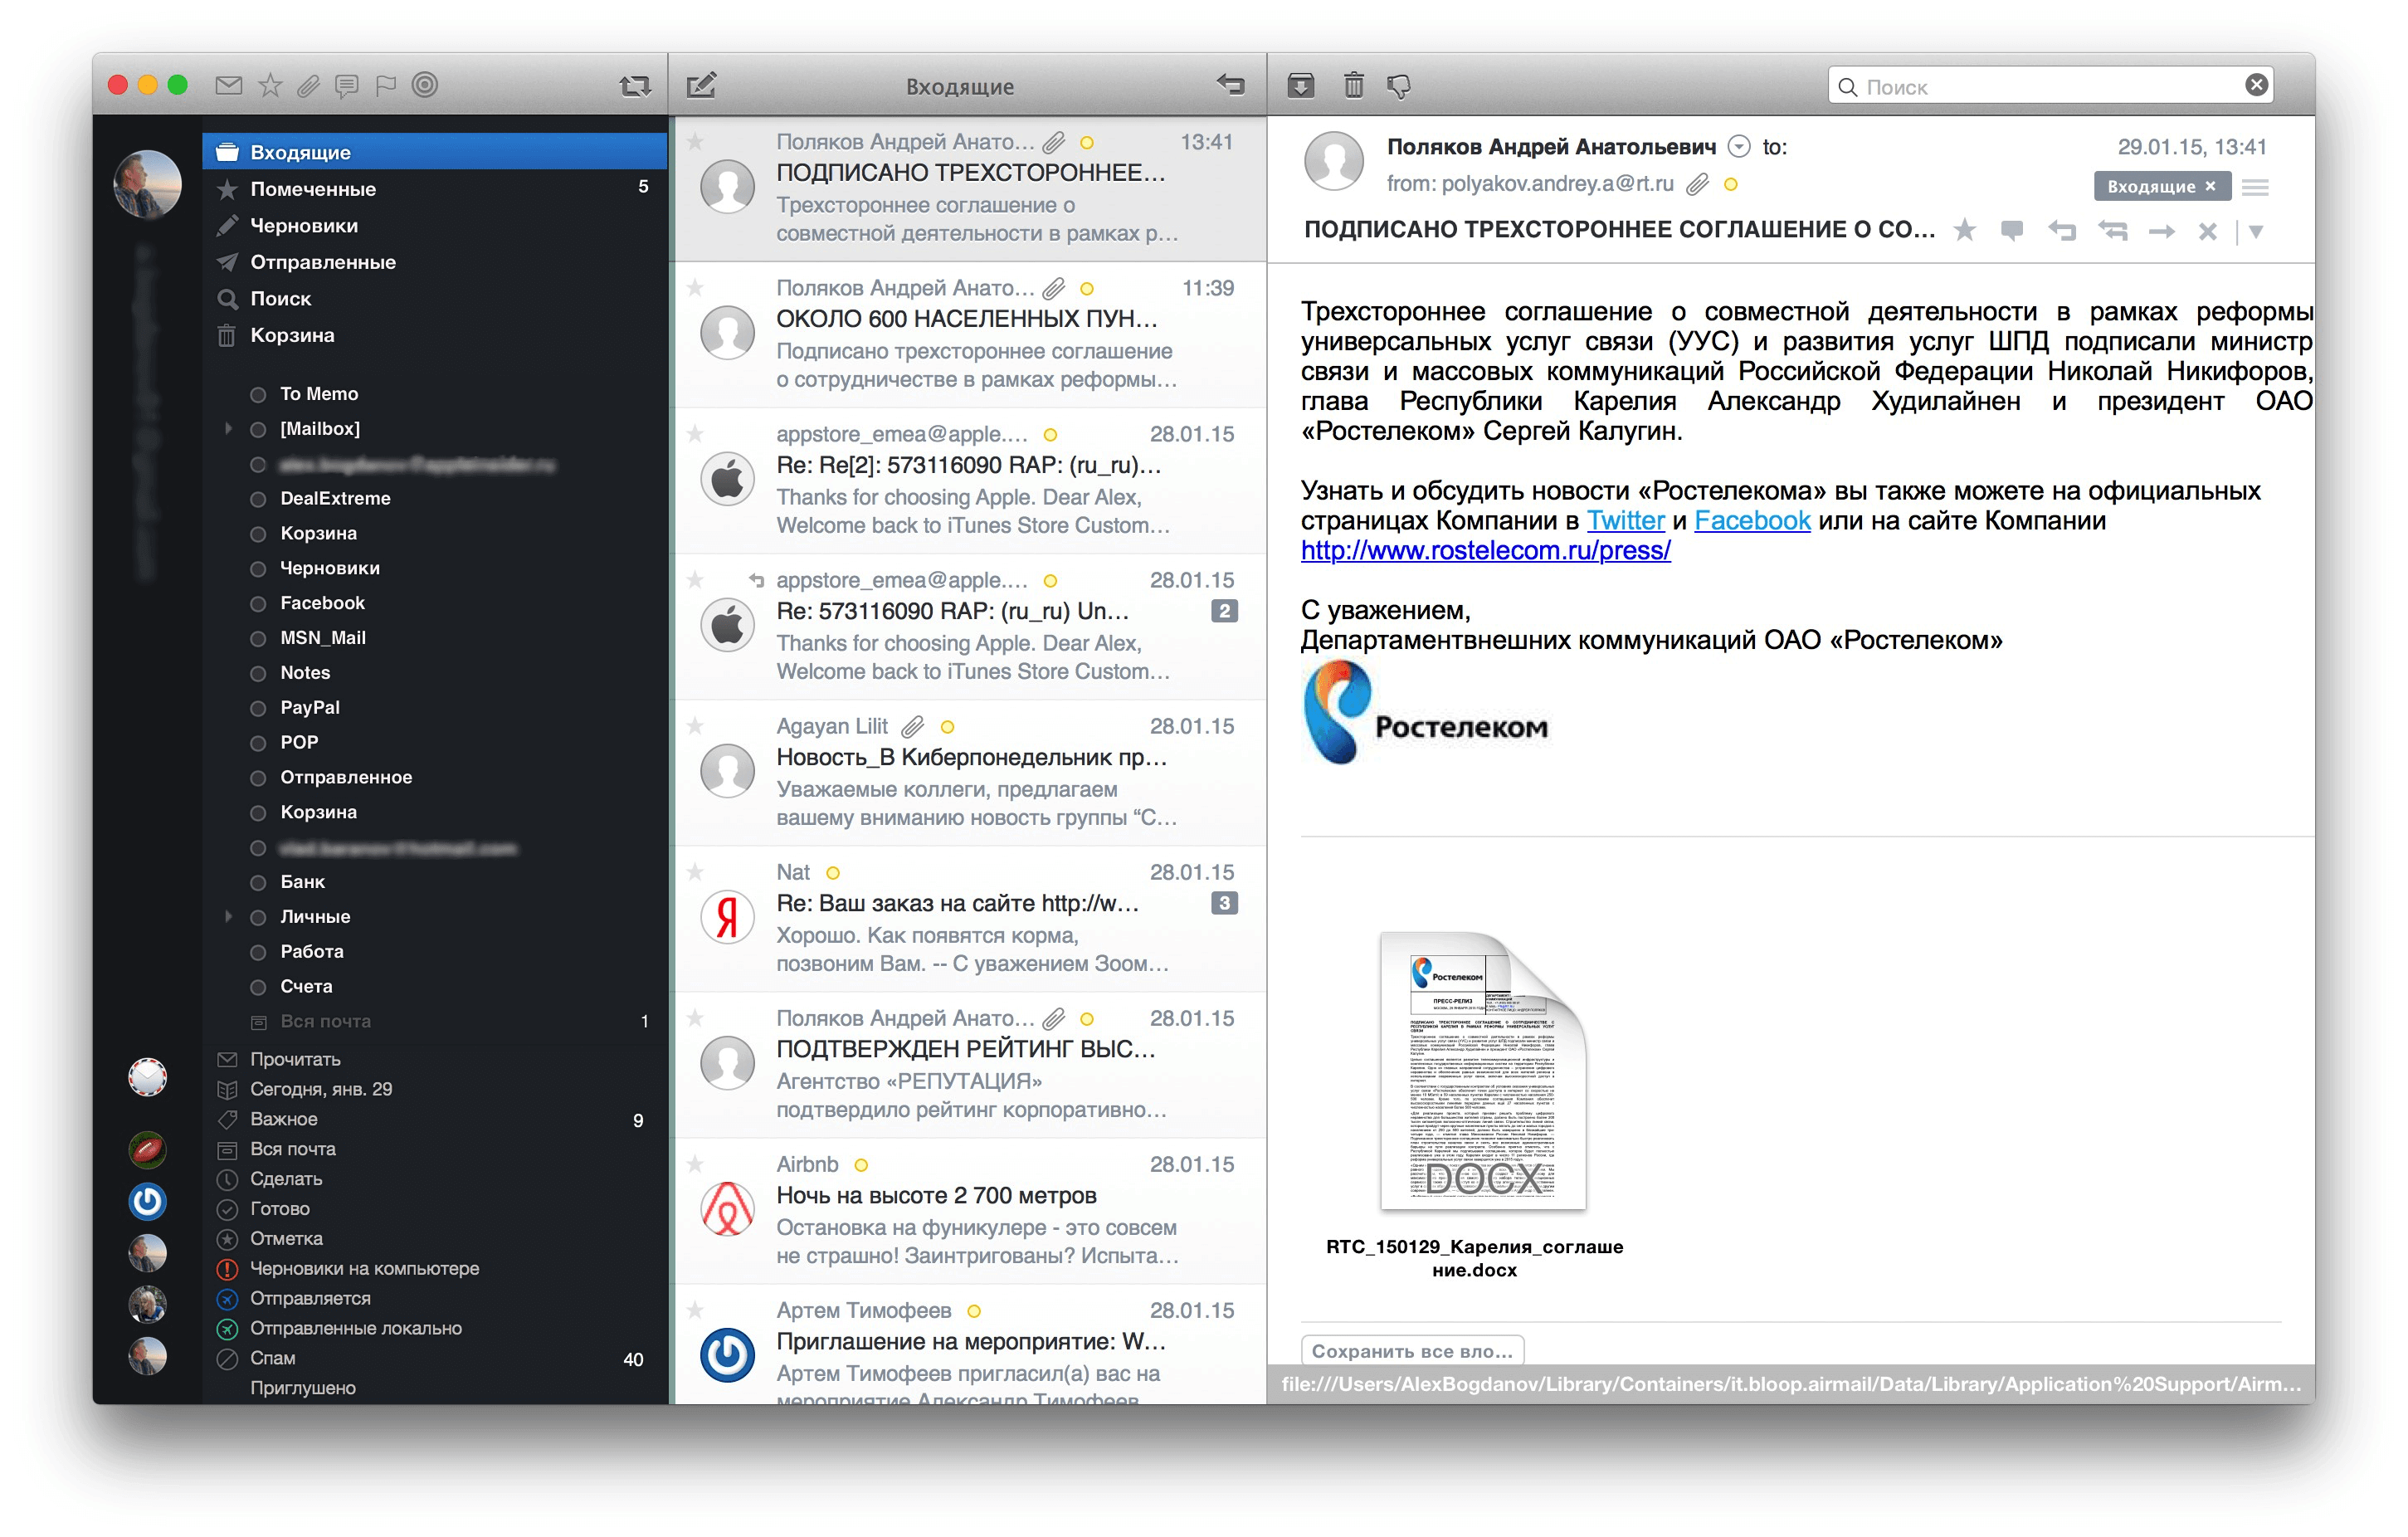Viewport: 2408px width, 1537px height.
Task: Click the target filter icon in toolbar
Action: pos(425,85)
